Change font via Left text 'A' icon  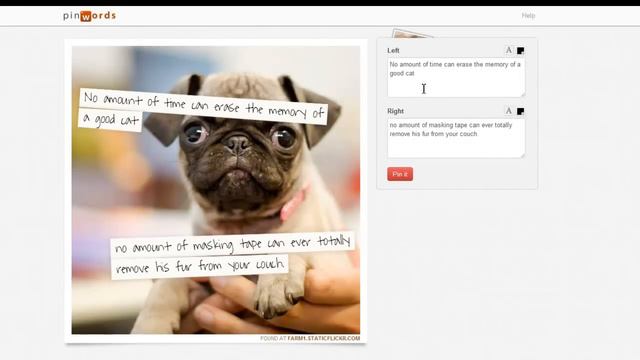(x=509, y=50)
